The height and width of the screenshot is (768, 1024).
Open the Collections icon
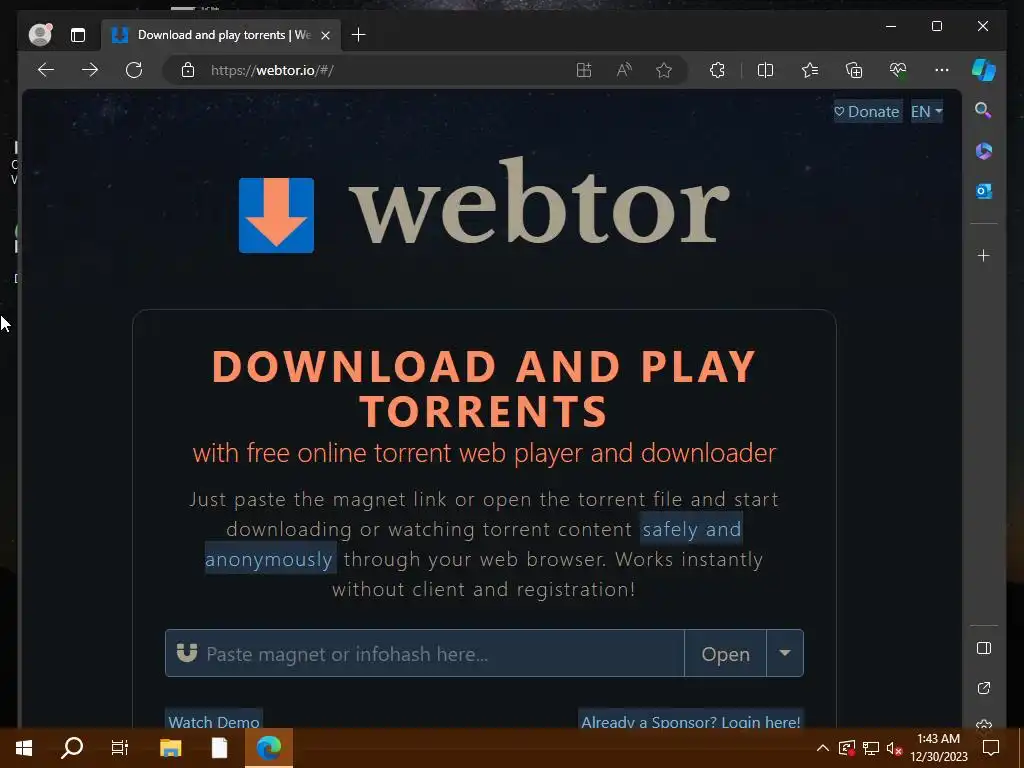point(854,70)
